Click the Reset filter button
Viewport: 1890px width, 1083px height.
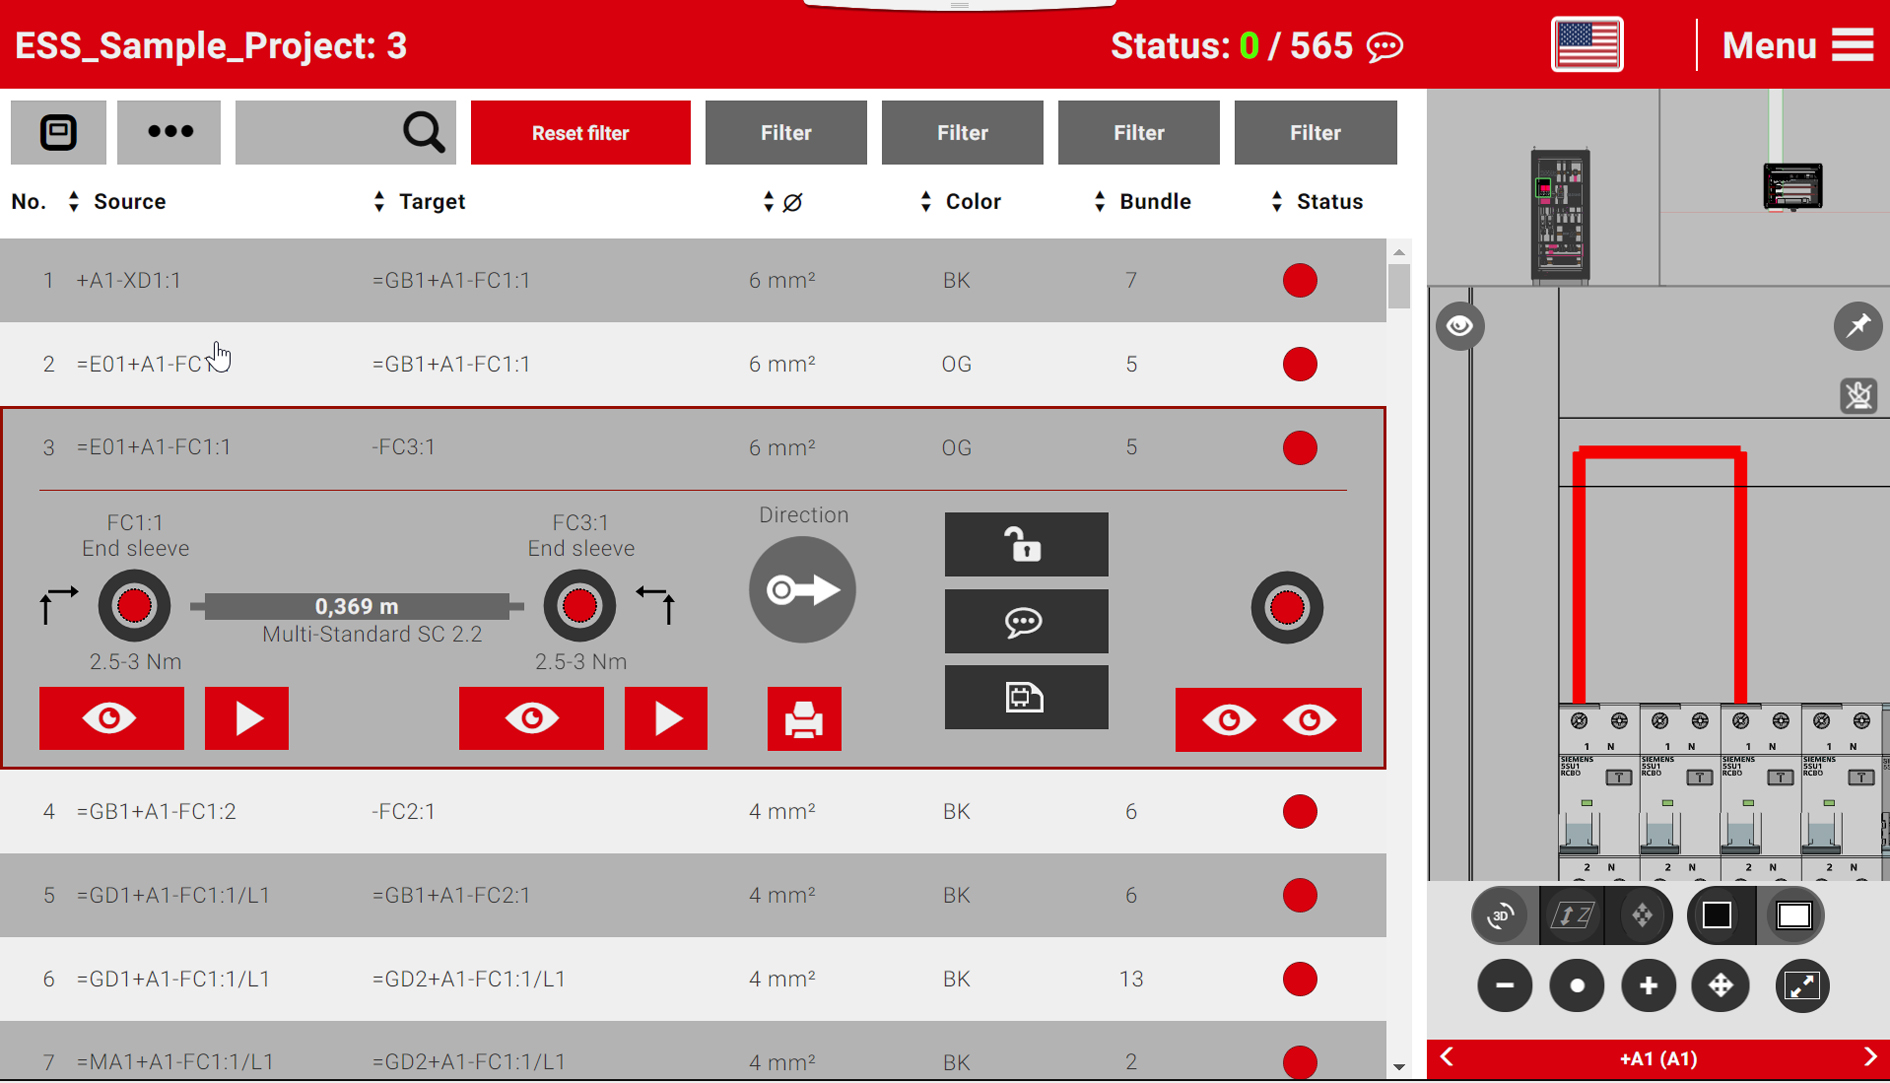tap(580, 133)
